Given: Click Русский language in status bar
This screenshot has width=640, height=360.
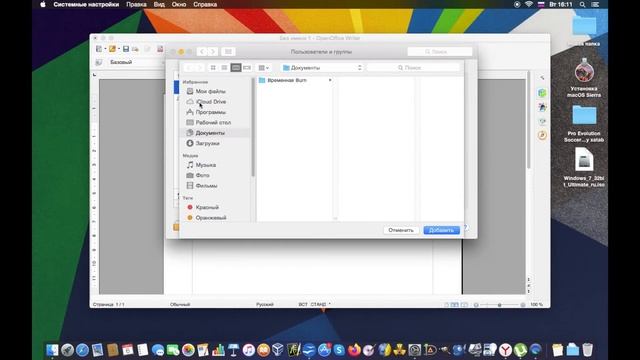Looking at the screenshot, I should [265, 304].
